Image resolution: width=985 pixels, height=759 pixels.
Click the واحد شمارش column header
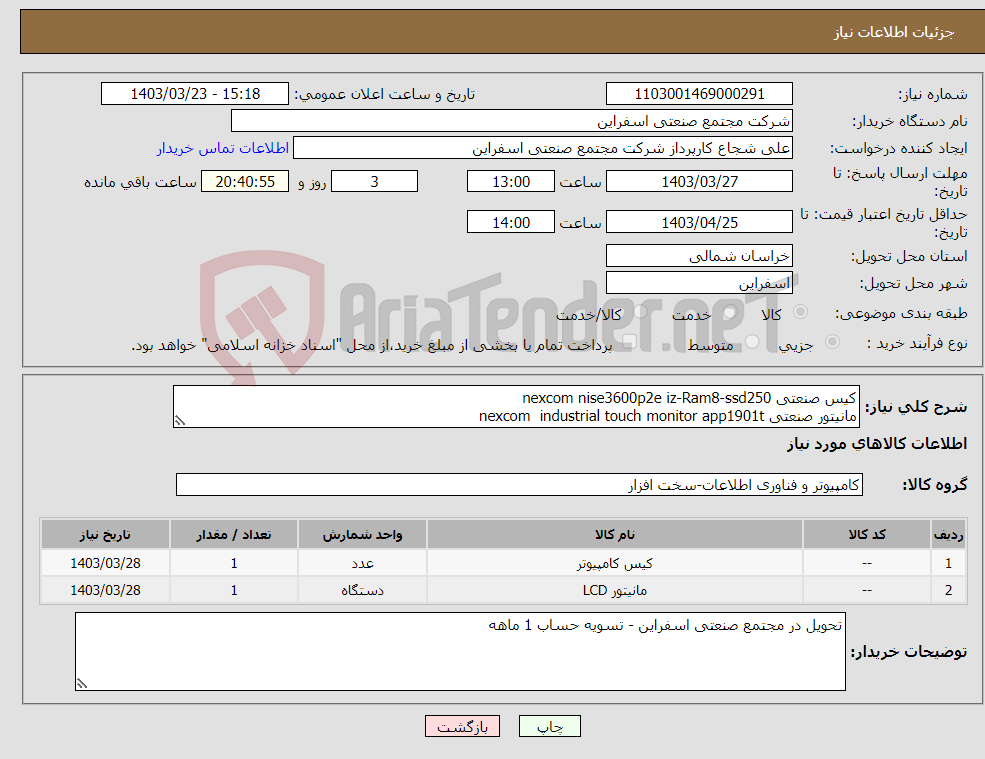click(362, 535)
